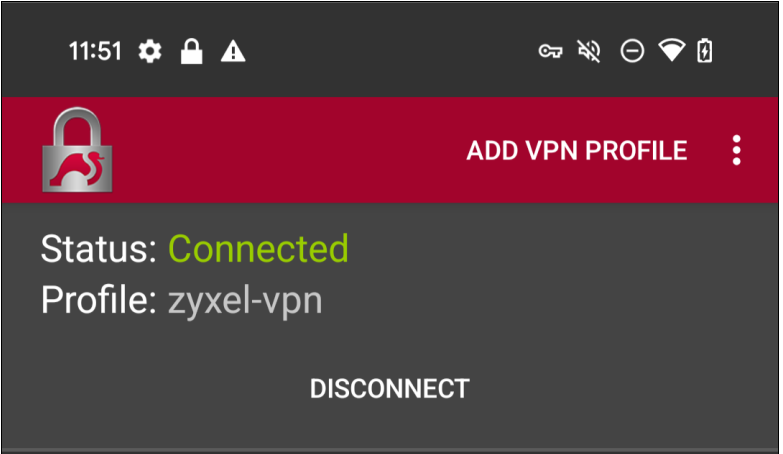Tap the settings gear in status bar
783x454 pixels.
150,52
